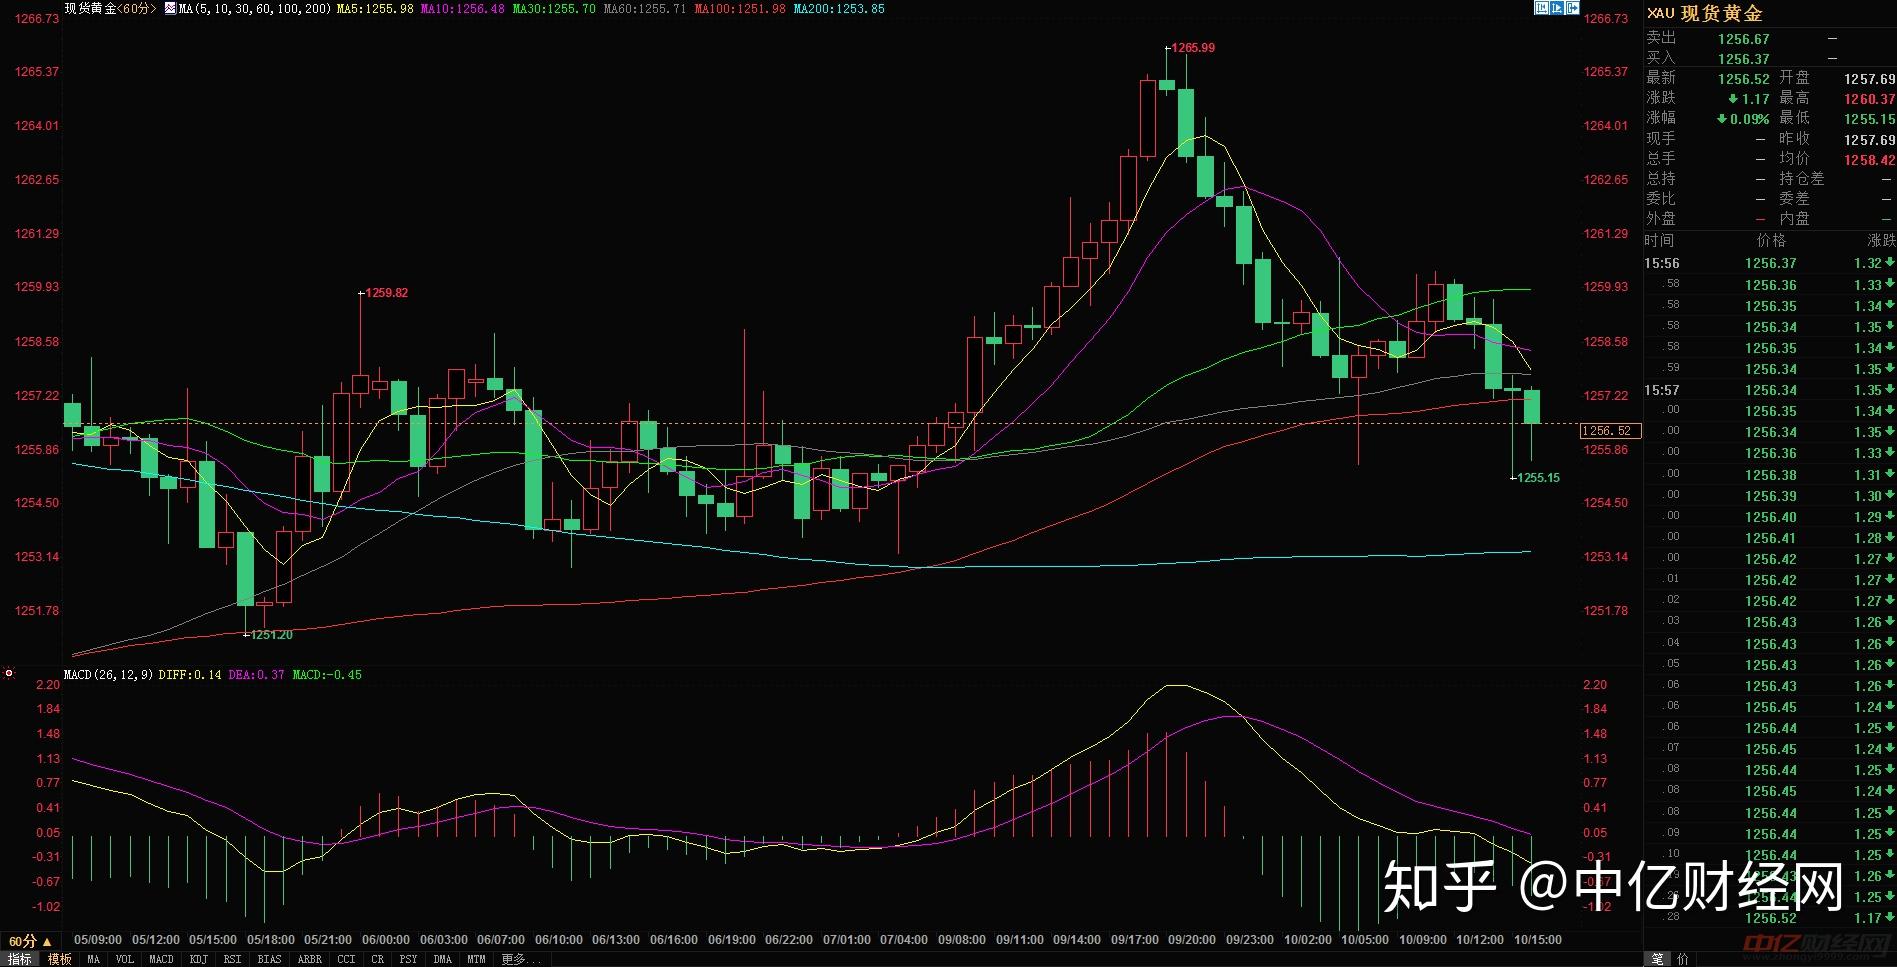This screenshot has width=1897, height=967.
Task: Select the MTM indicator tab
Action: click(476, 959)
